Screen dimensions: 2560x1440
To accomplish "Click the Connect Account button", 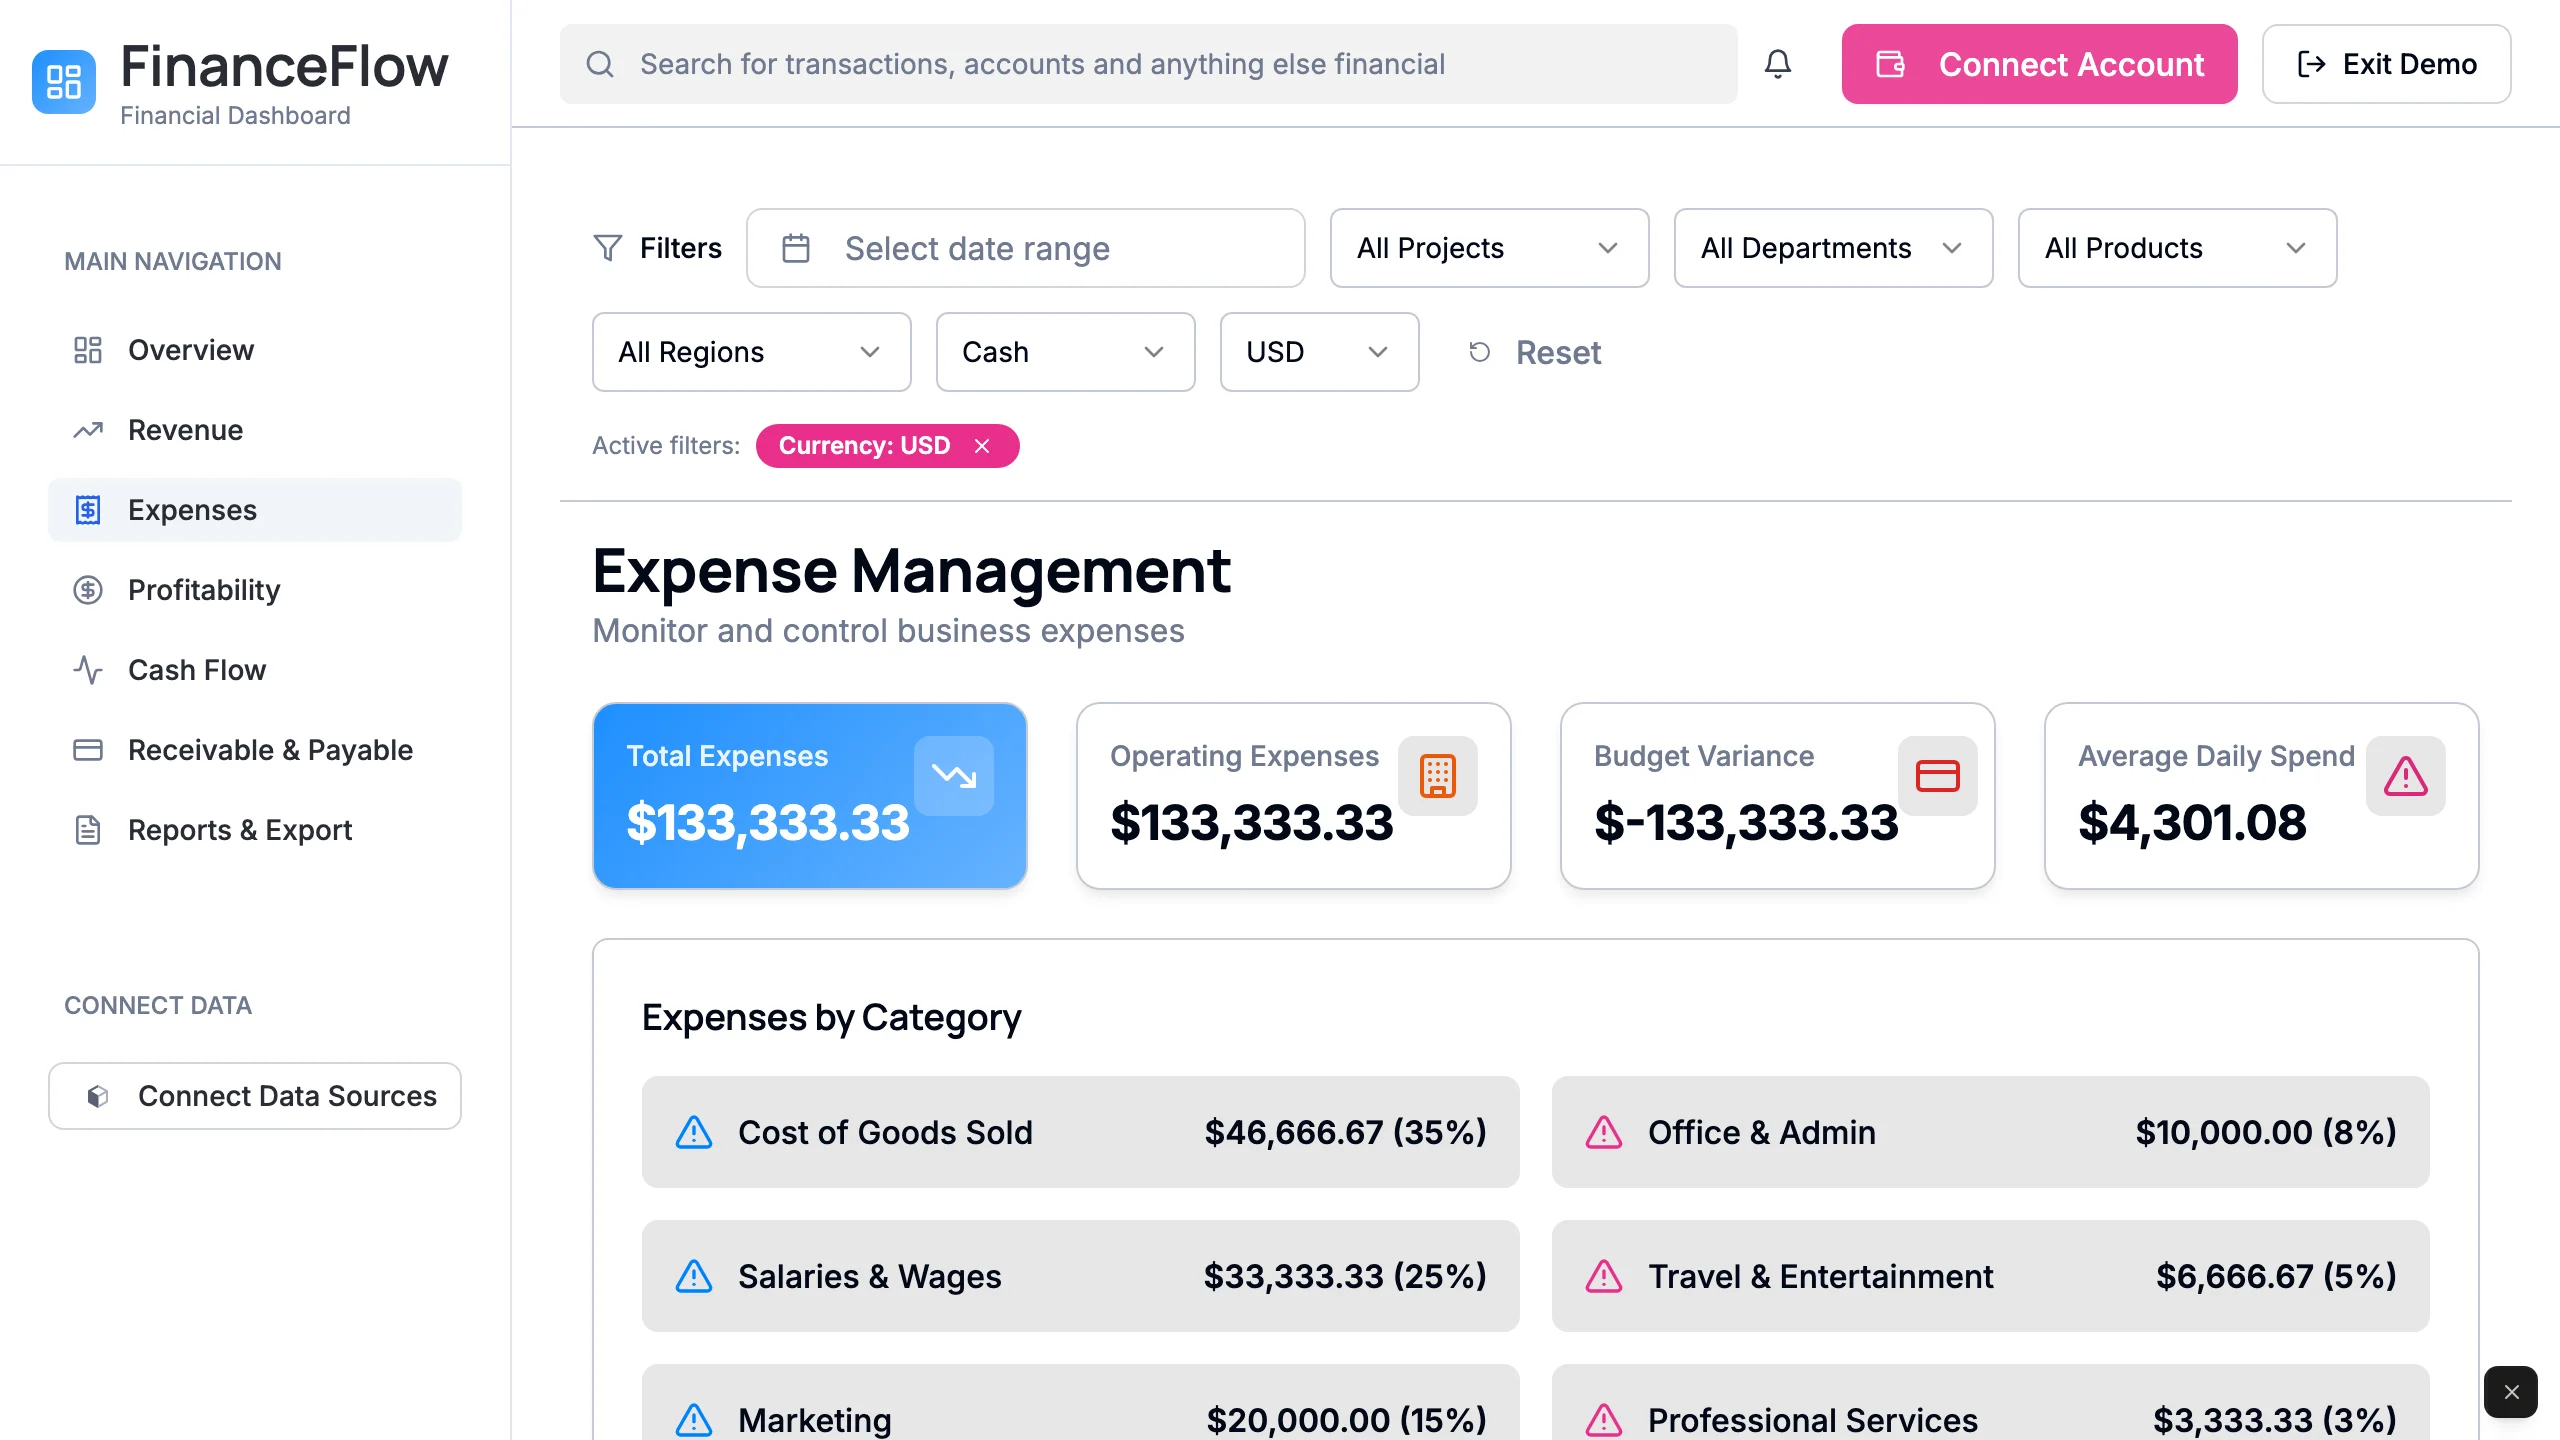I will (2038, 64).
